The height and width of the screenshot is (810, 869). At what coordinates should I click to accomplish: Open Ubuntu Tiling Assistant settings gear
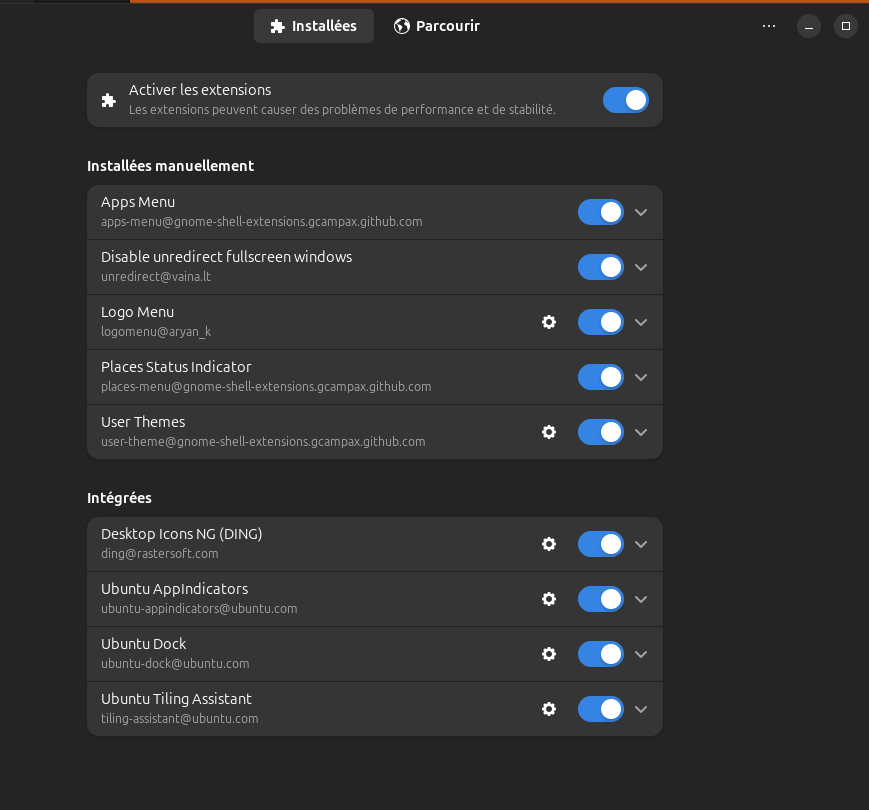(x=549, y=709)
